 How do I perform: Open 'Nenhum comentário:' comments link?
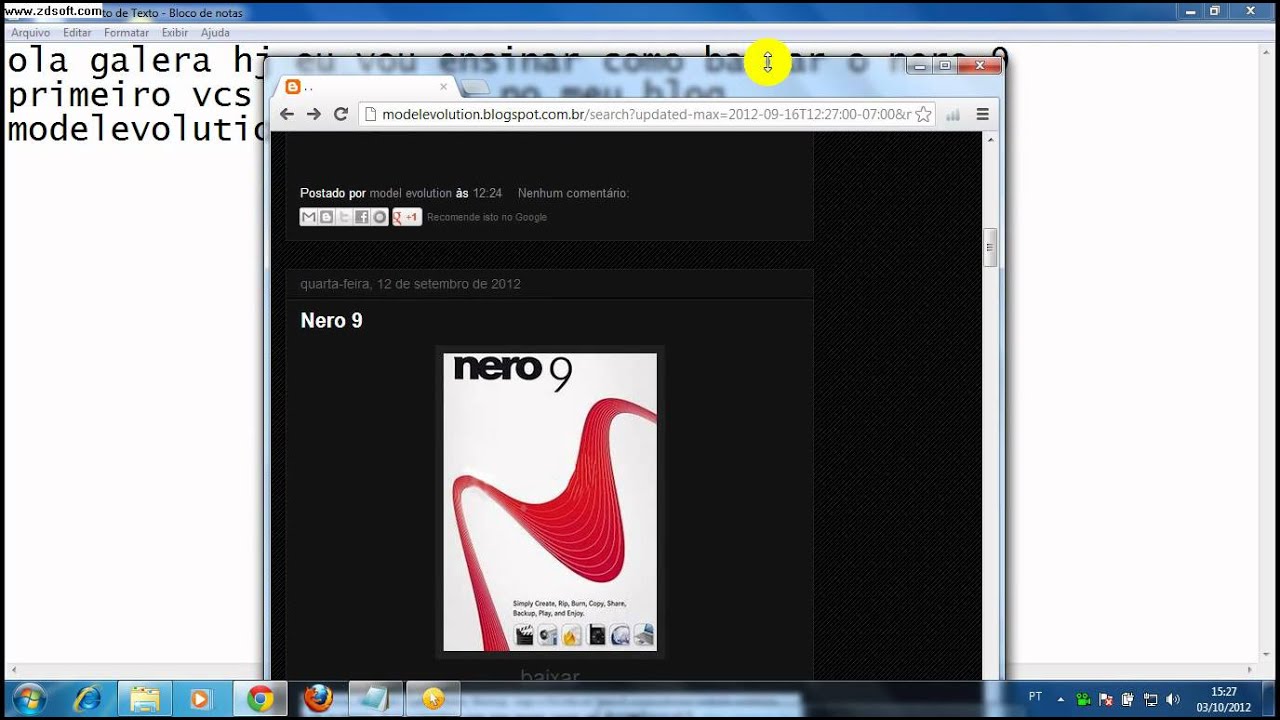click(x=573, y=193)
